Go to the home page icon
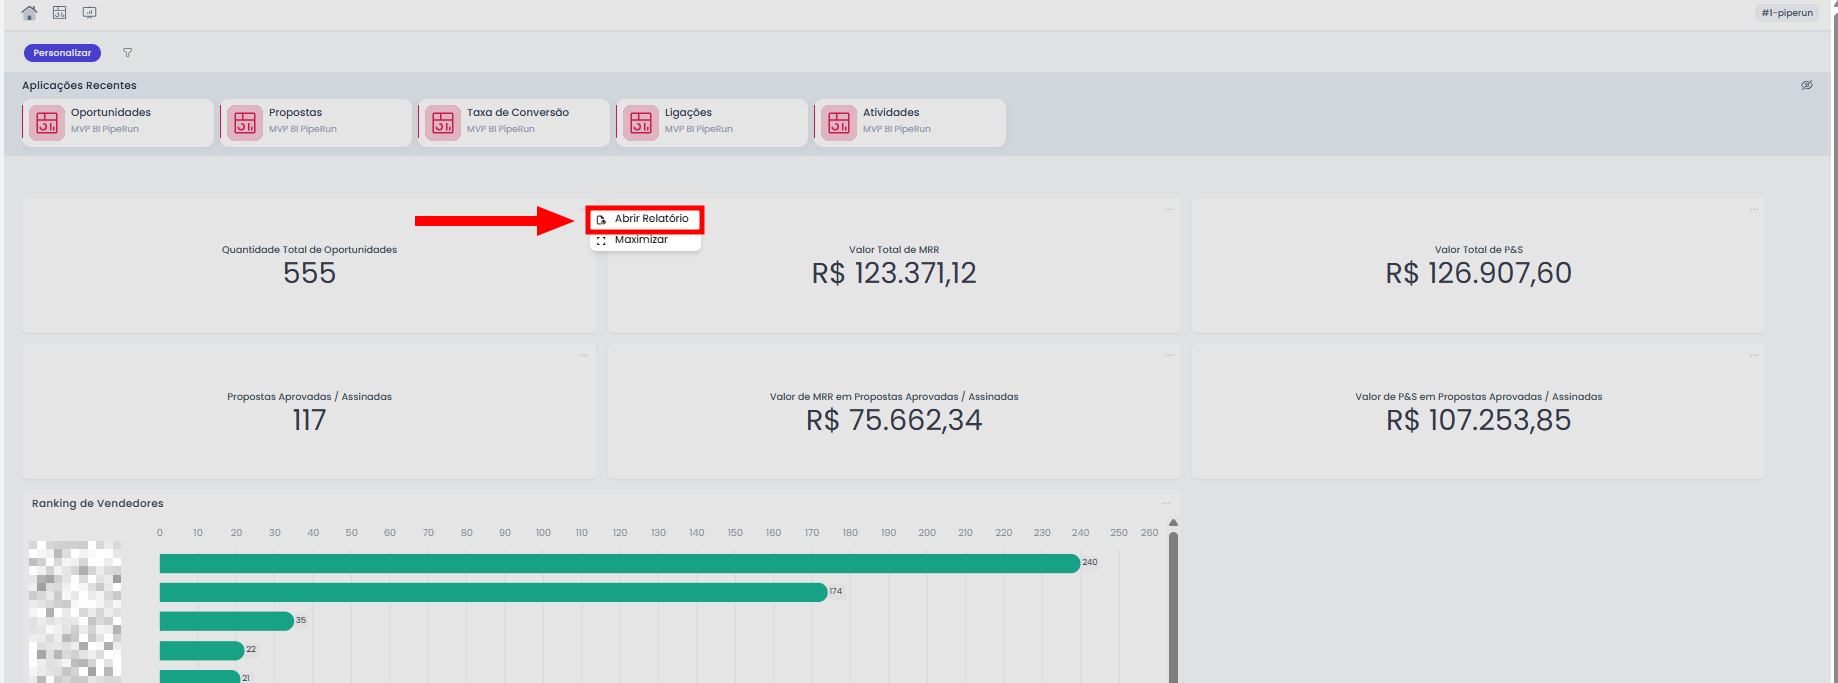 pyautogui.click(x=29, y=13)
